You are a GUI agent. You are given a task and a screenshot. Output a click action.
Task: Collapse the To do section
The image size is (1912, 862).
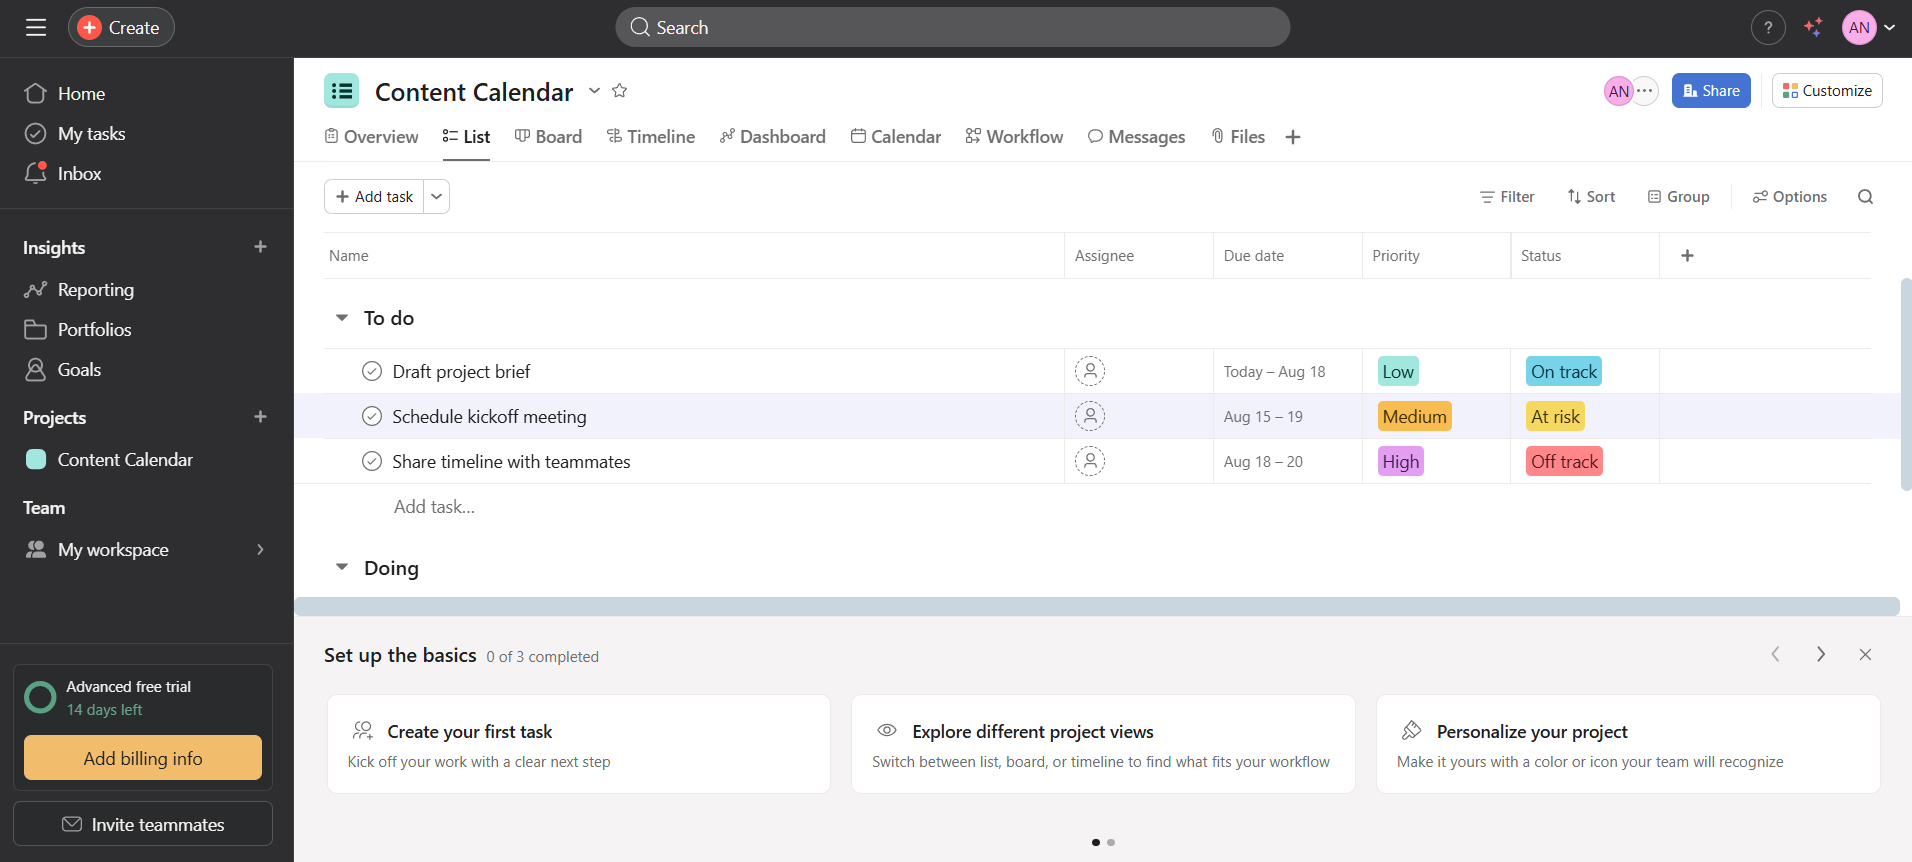click(x=342, y=318)
